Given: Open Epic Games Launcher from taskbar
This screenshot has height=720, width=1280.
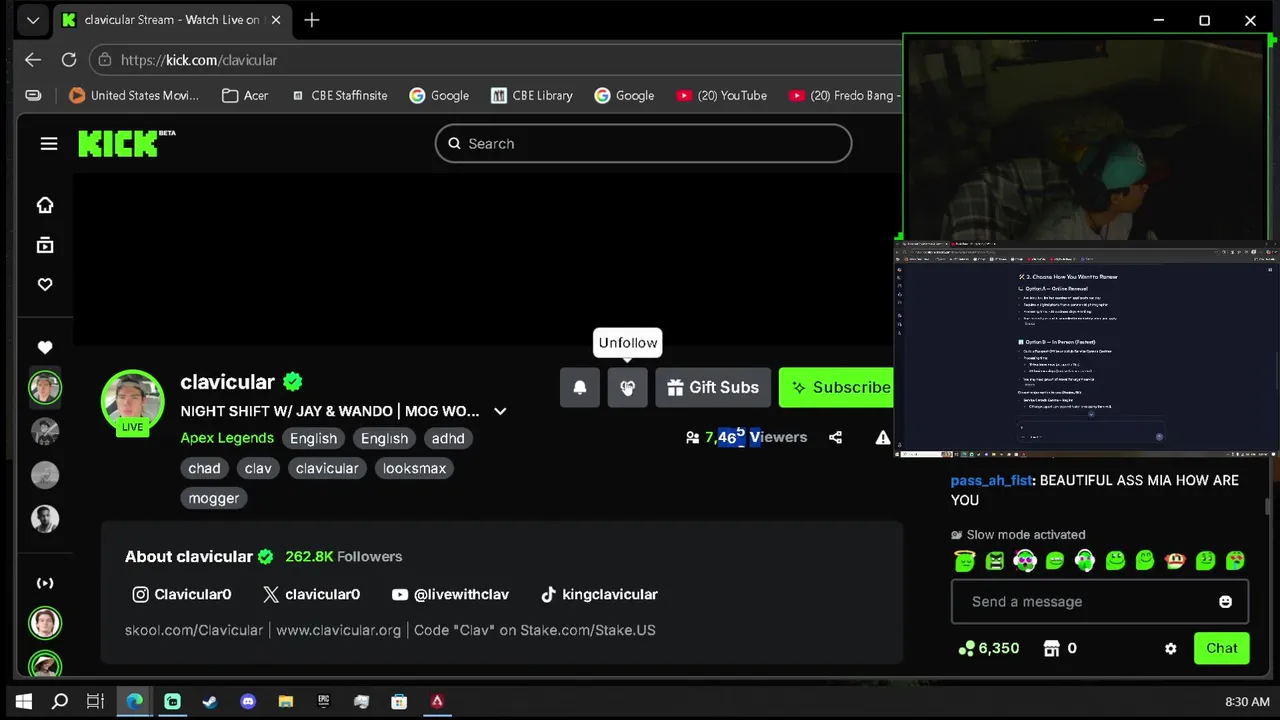Looking at the screenshot, I should (324, 702).
